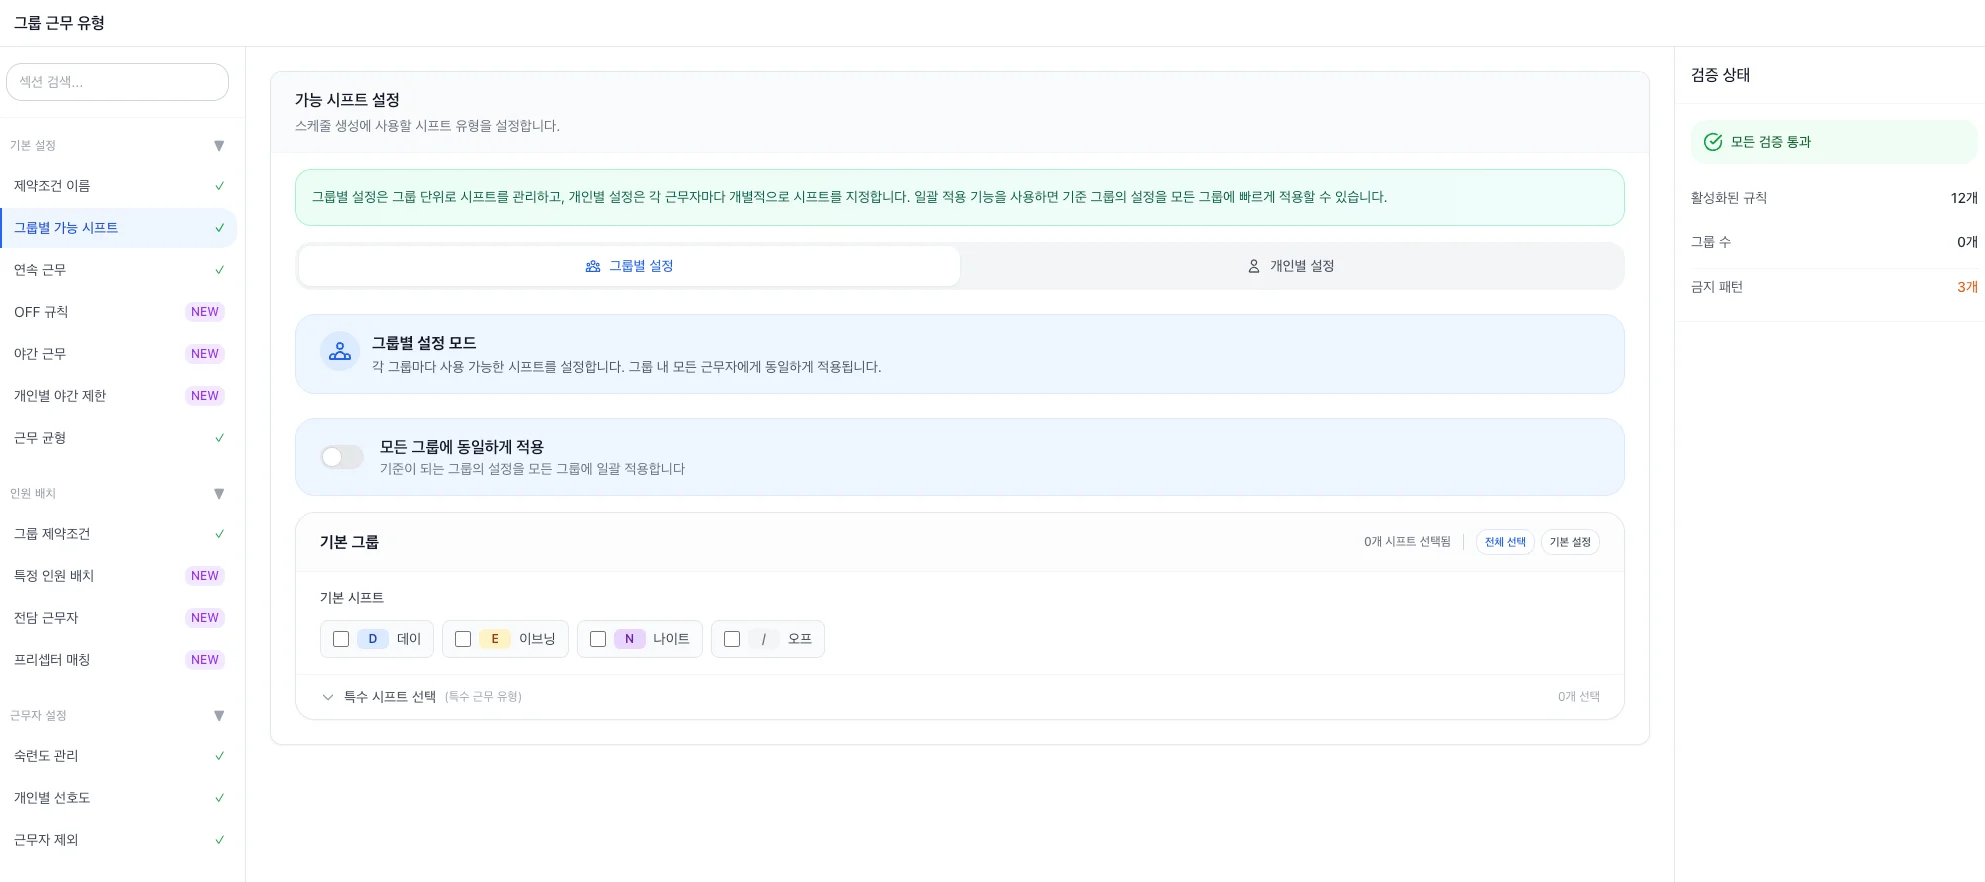1985x882 pixels.
Task: Click the checkmark next to 근무자 제외
Action: [x=220, y=840]
